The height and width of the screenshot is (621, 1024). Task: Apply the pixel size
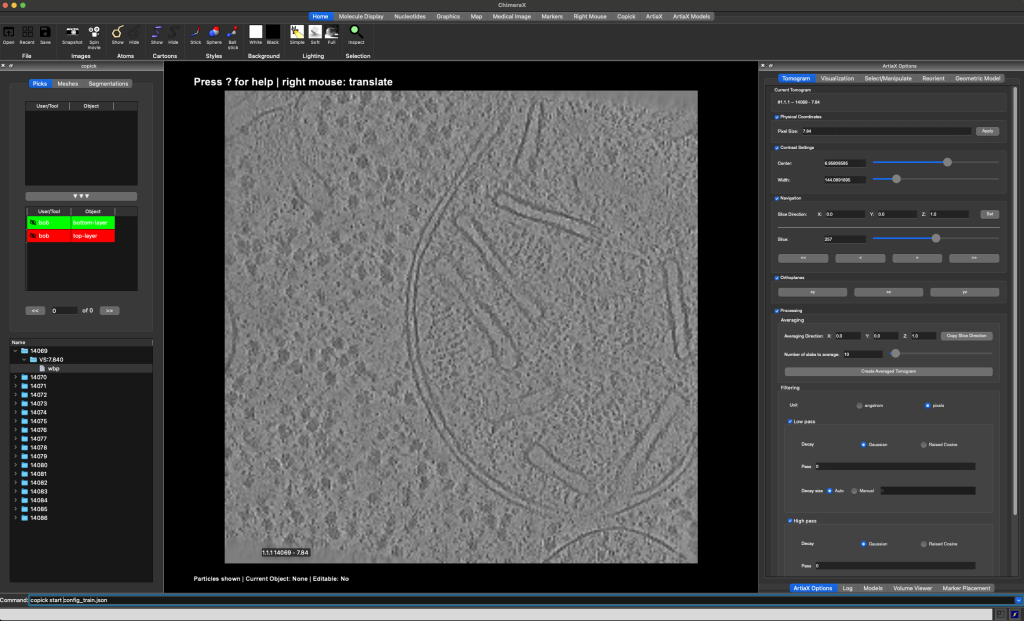(987, 131)
